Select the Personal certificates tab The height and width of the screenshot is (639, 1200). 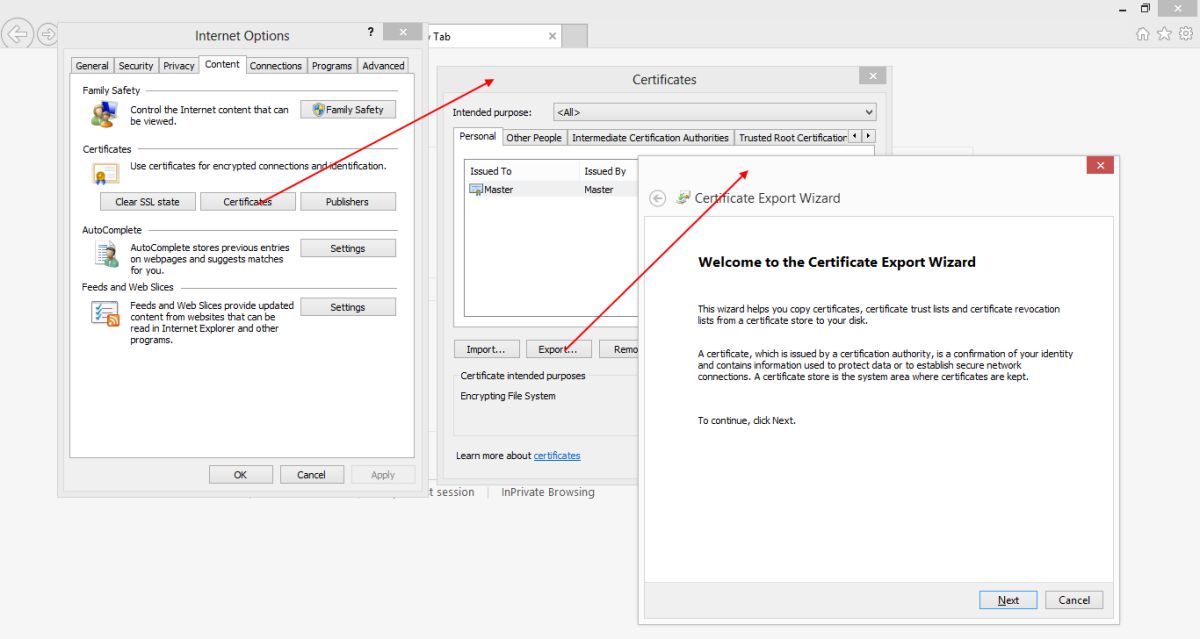478,136
